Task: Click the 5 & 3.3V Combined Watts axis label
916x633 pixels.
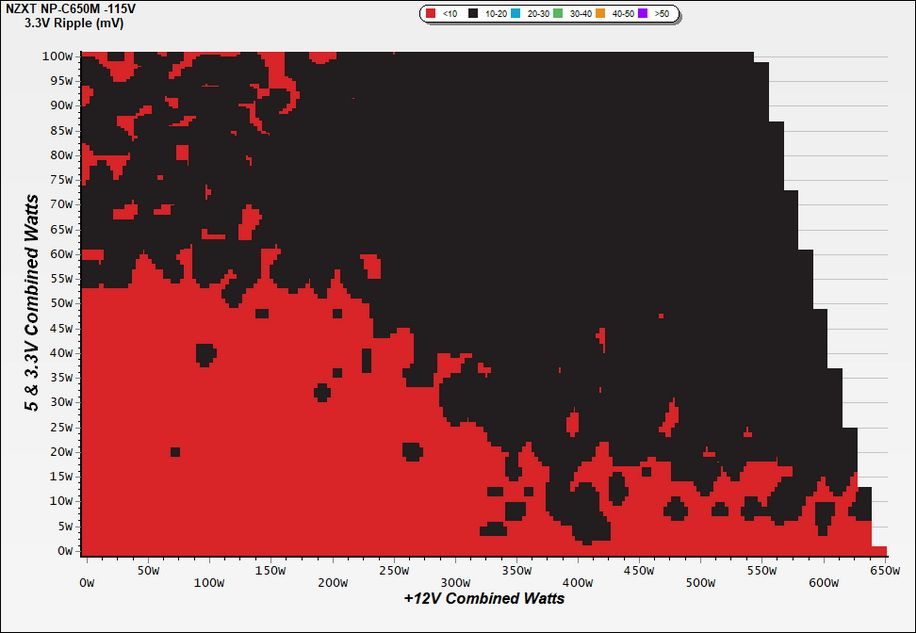Action: click(32, 302)
